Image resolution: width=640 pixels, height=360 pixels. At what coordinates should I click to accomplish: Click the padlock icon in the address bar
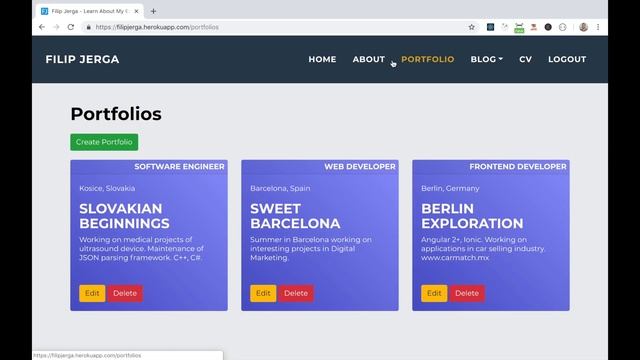pyautogui.click(x=89, y=27)
